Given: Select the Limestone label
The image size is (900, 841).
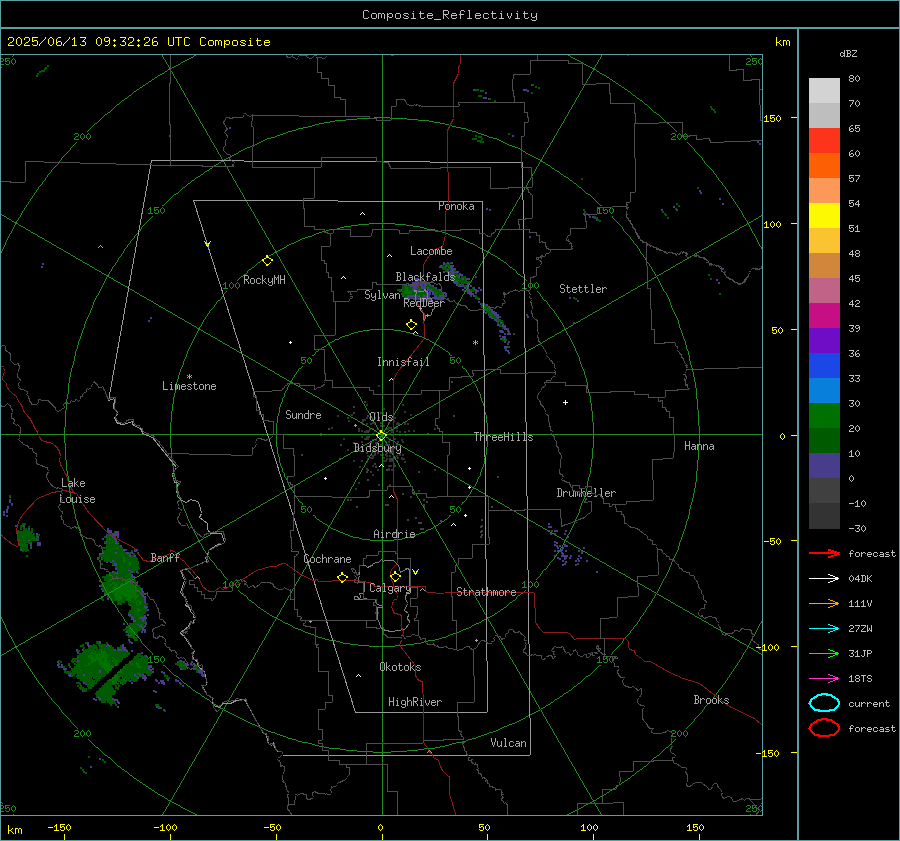Looking at the screenshot, I should coord(189,386).
